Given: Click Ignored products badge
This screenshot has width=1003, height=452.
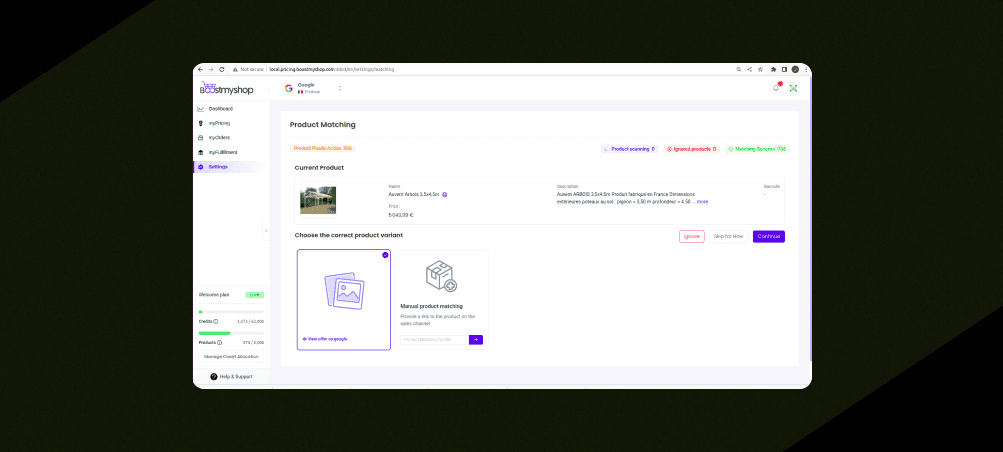Looking at the screenshot, I should click(691, 149).
